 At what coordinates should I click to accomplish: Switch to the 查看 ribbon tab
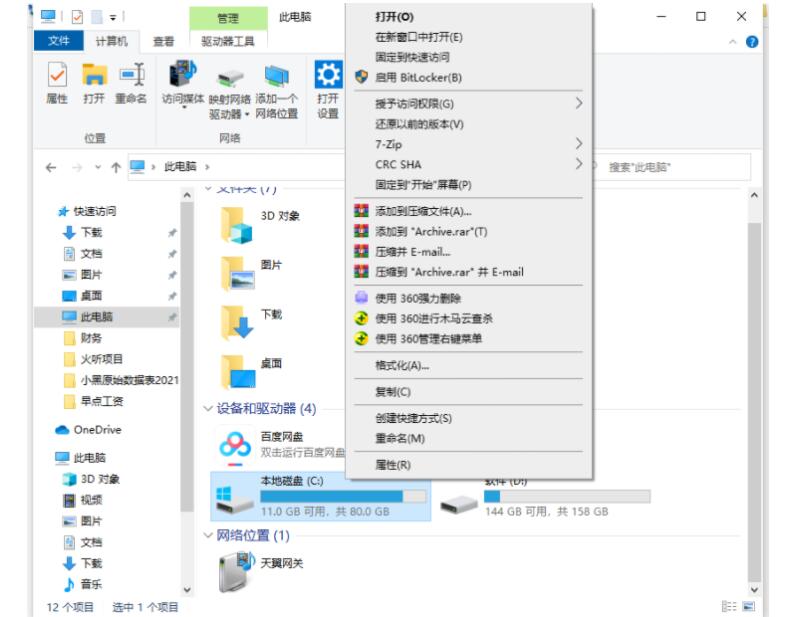point(164,41)
